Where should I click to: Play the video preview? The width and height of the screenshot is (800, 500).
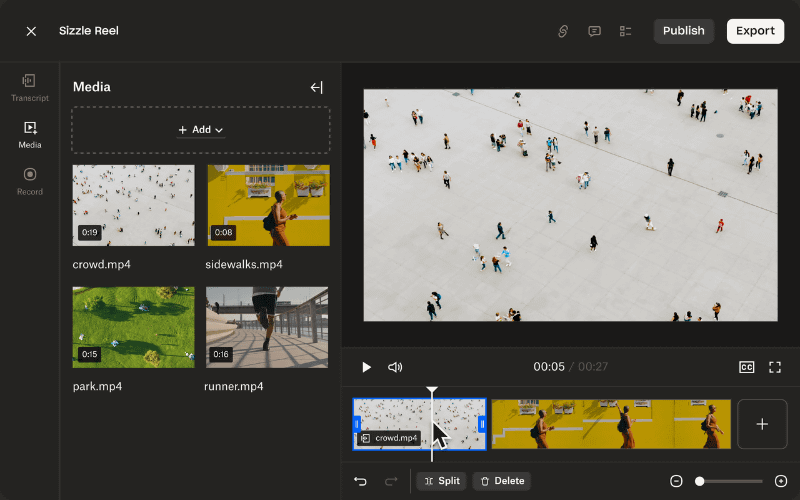366,367
